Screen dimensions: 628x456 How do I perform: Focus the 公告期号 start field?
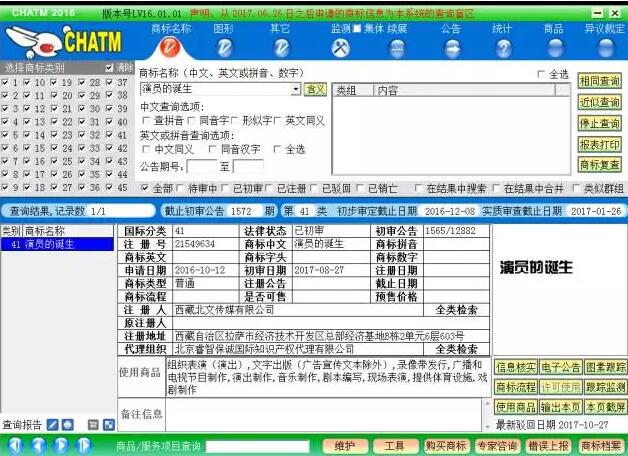pos(202,166)
